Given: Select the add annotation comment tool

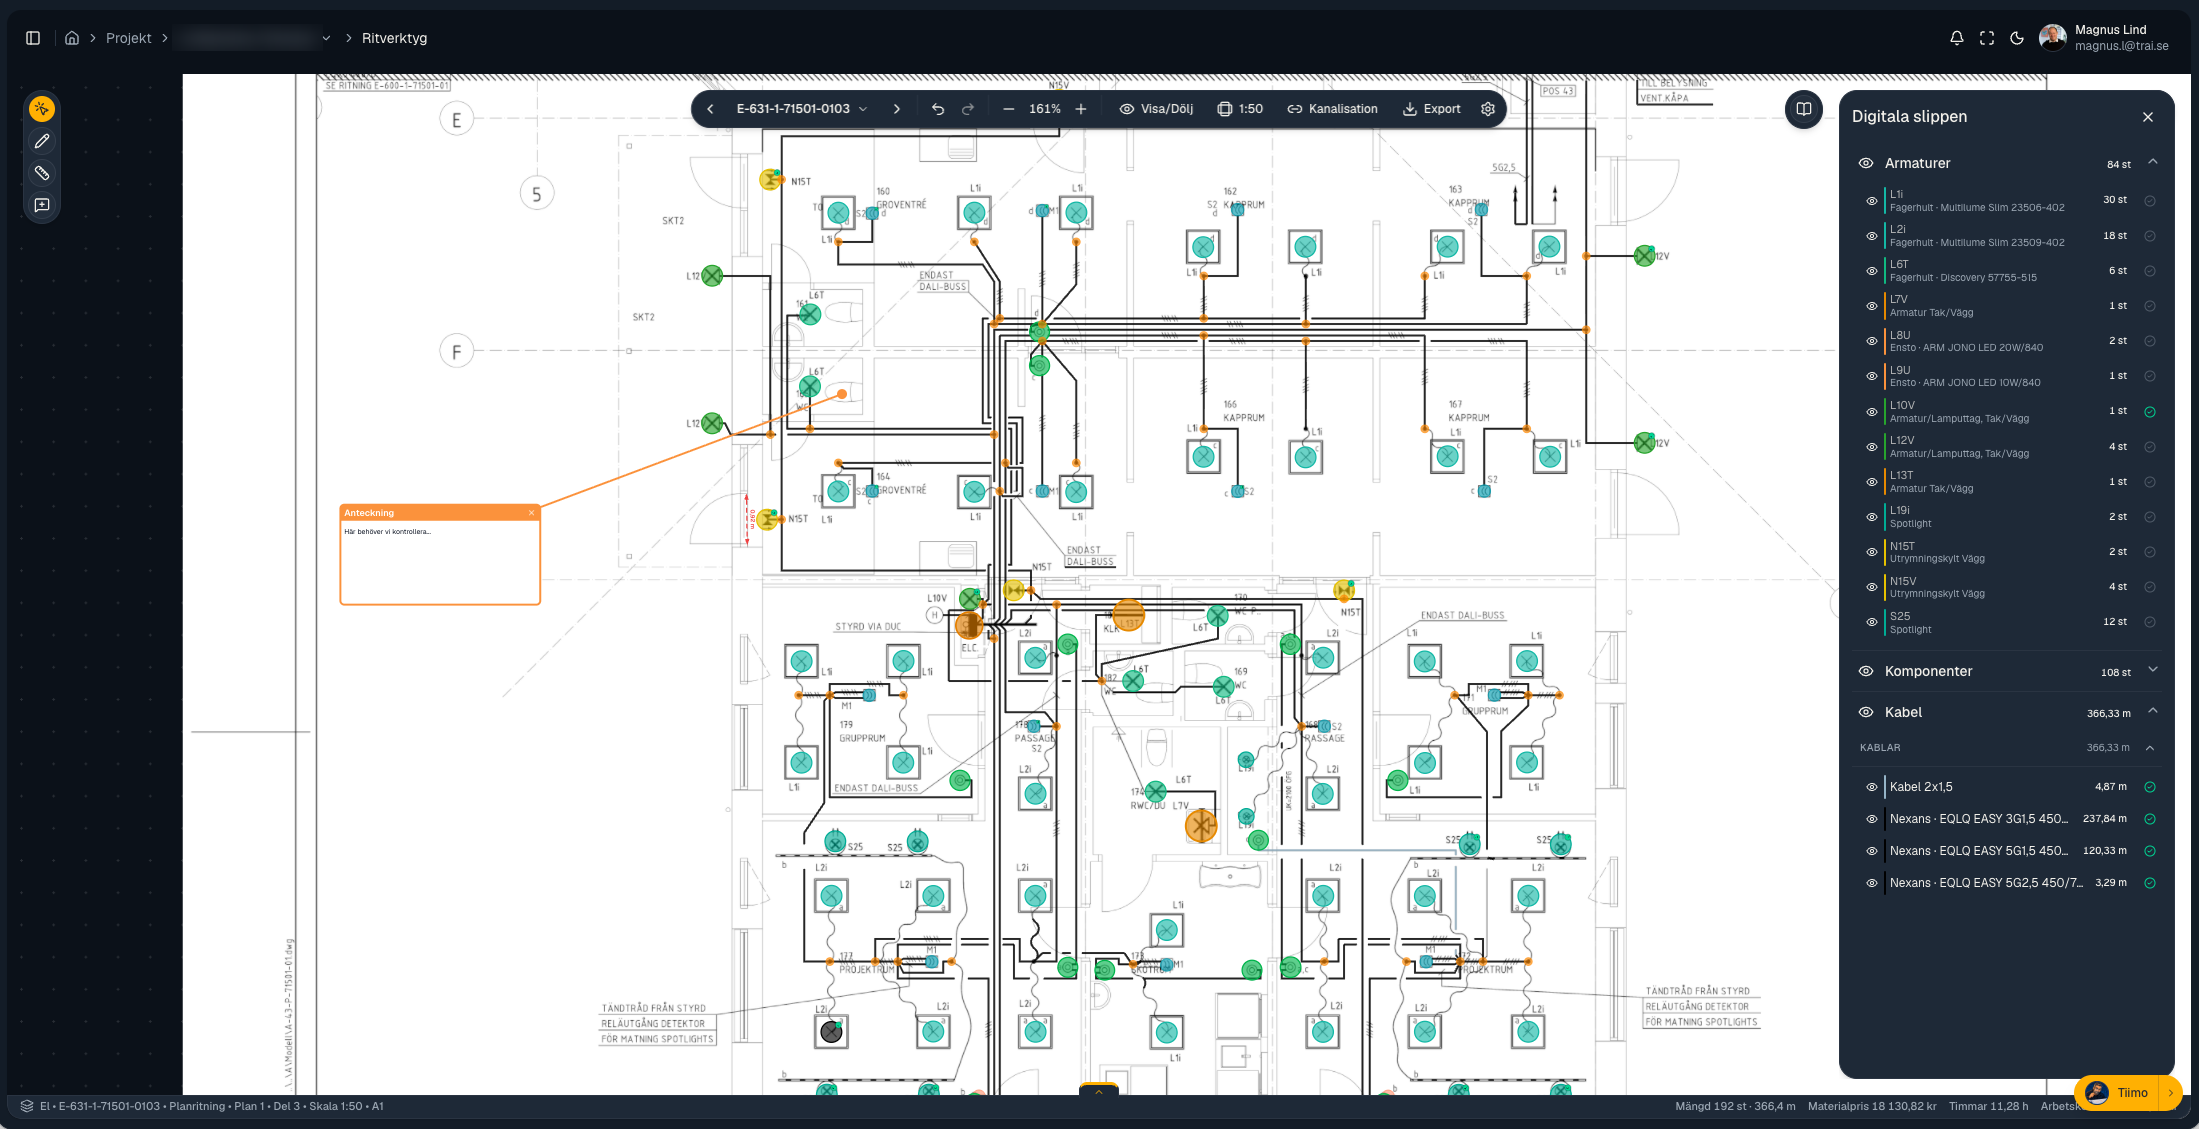Looking at the screenshot, I should pyautogui.click(x=42, y=205).
